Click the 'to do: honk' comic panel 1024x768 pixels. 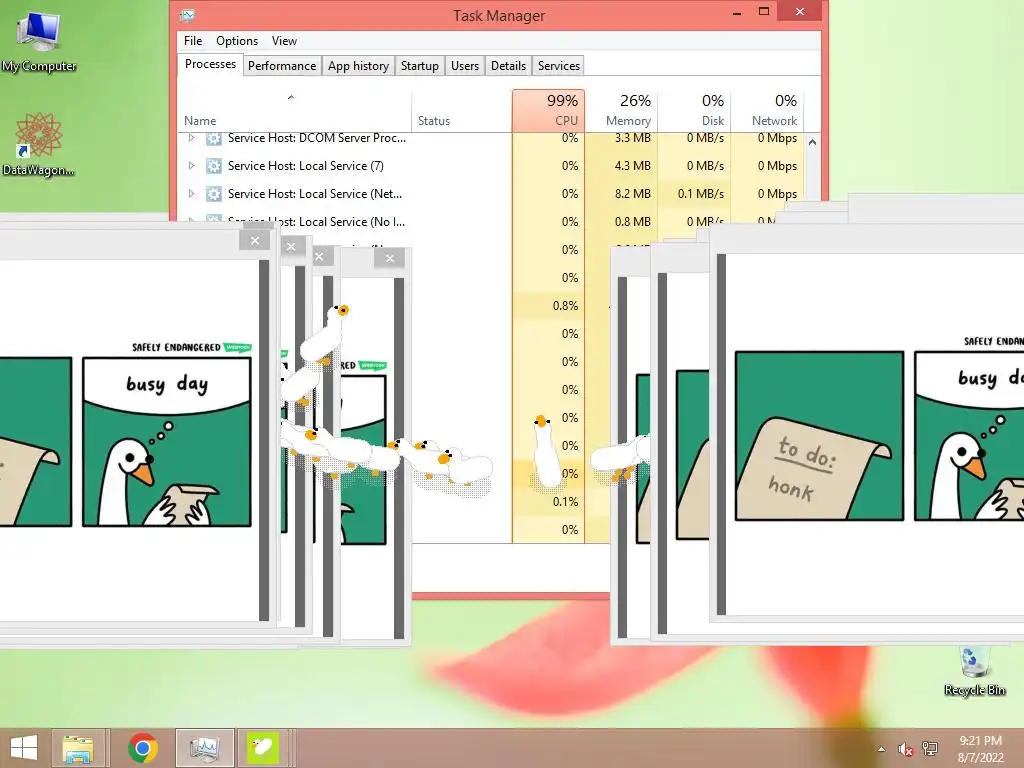pyautogui.click(x=820, y=436)
